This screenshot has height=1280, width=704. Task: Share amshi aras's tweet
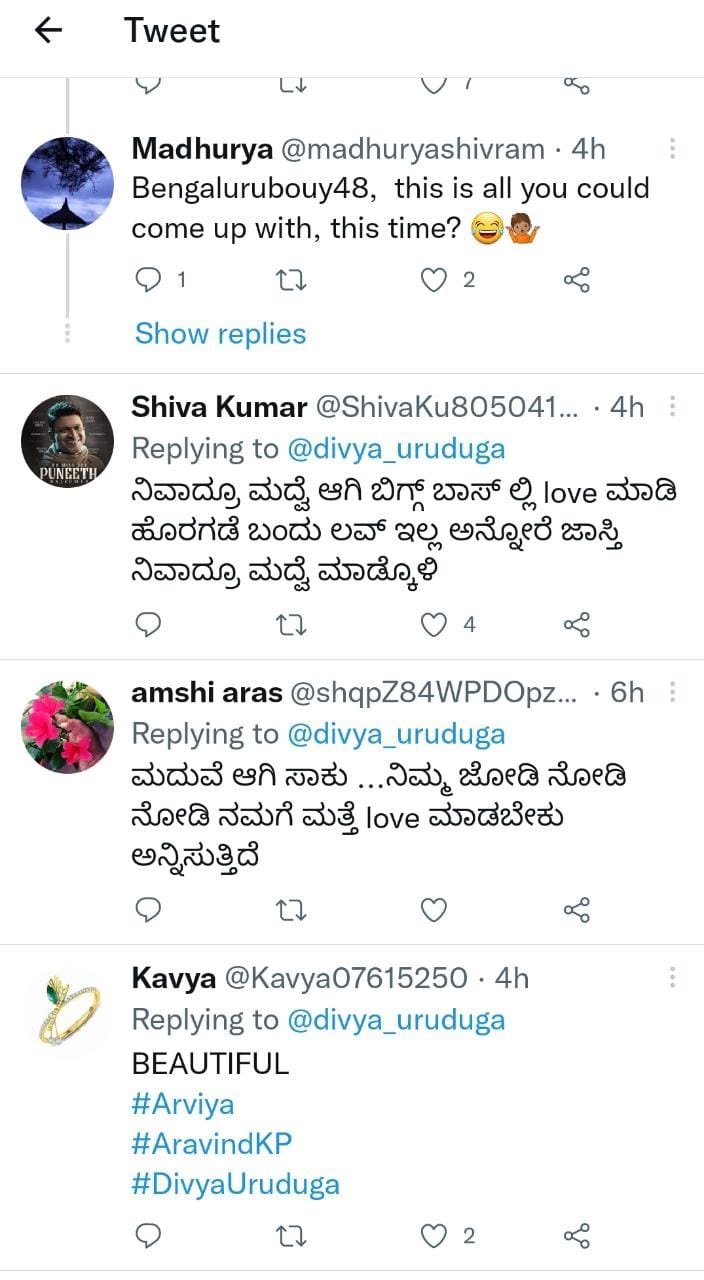[577, 909]
